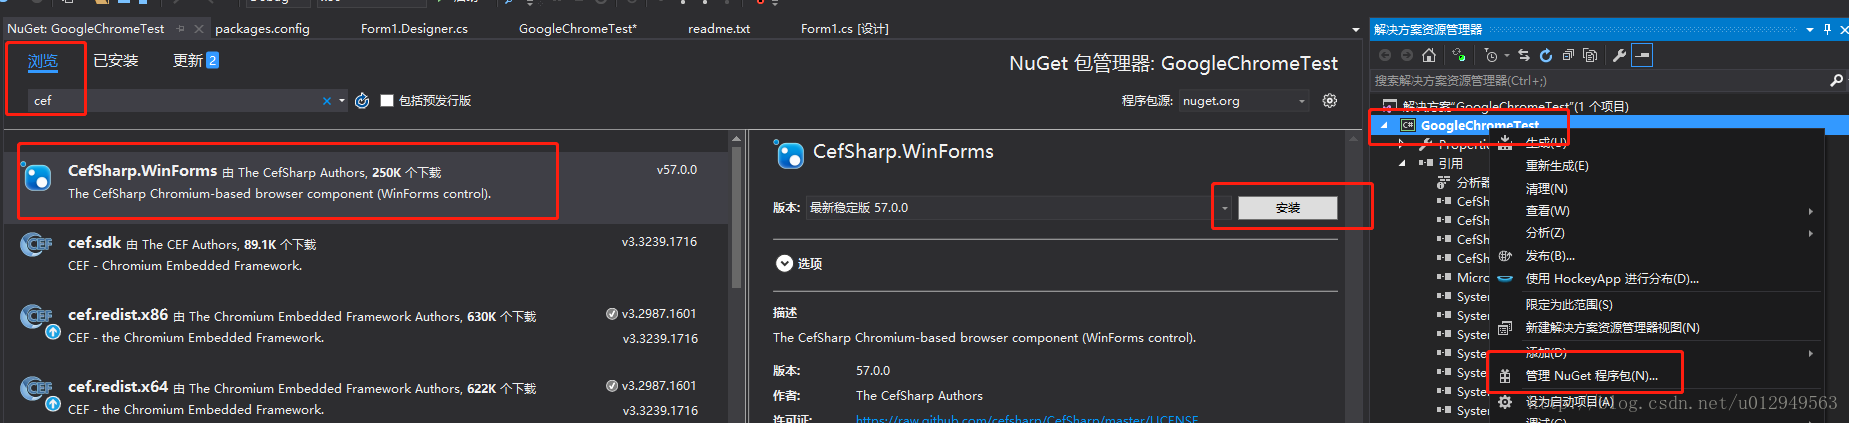This screenshot has width=1849, height=423.
Task: Open the dropdown next to pending changes filter
Action: pos(1506,56)
